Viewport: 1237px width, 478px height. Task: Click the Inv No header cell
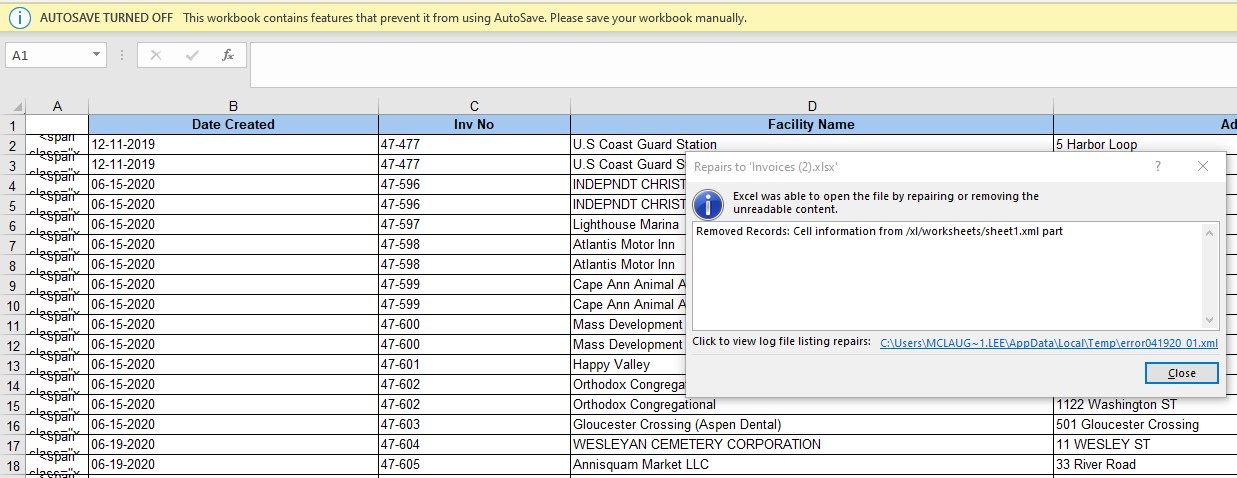474,125
